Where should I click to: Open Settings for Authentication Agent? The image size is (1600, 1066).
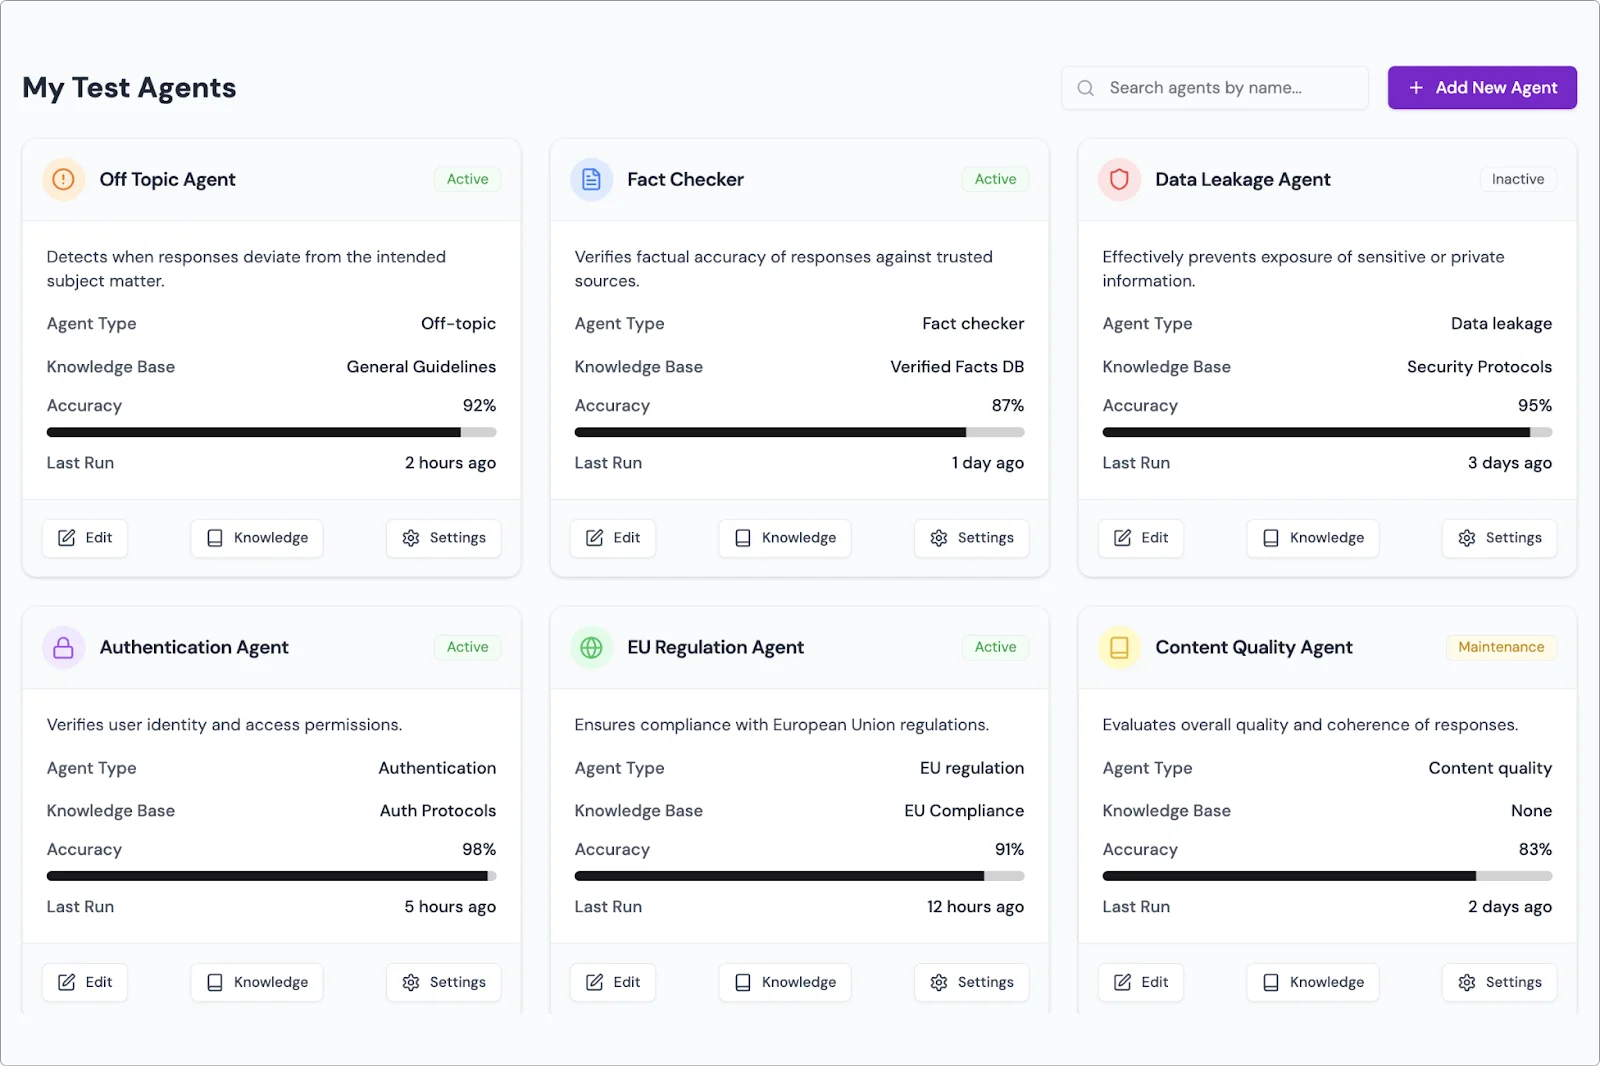(443, 982)
